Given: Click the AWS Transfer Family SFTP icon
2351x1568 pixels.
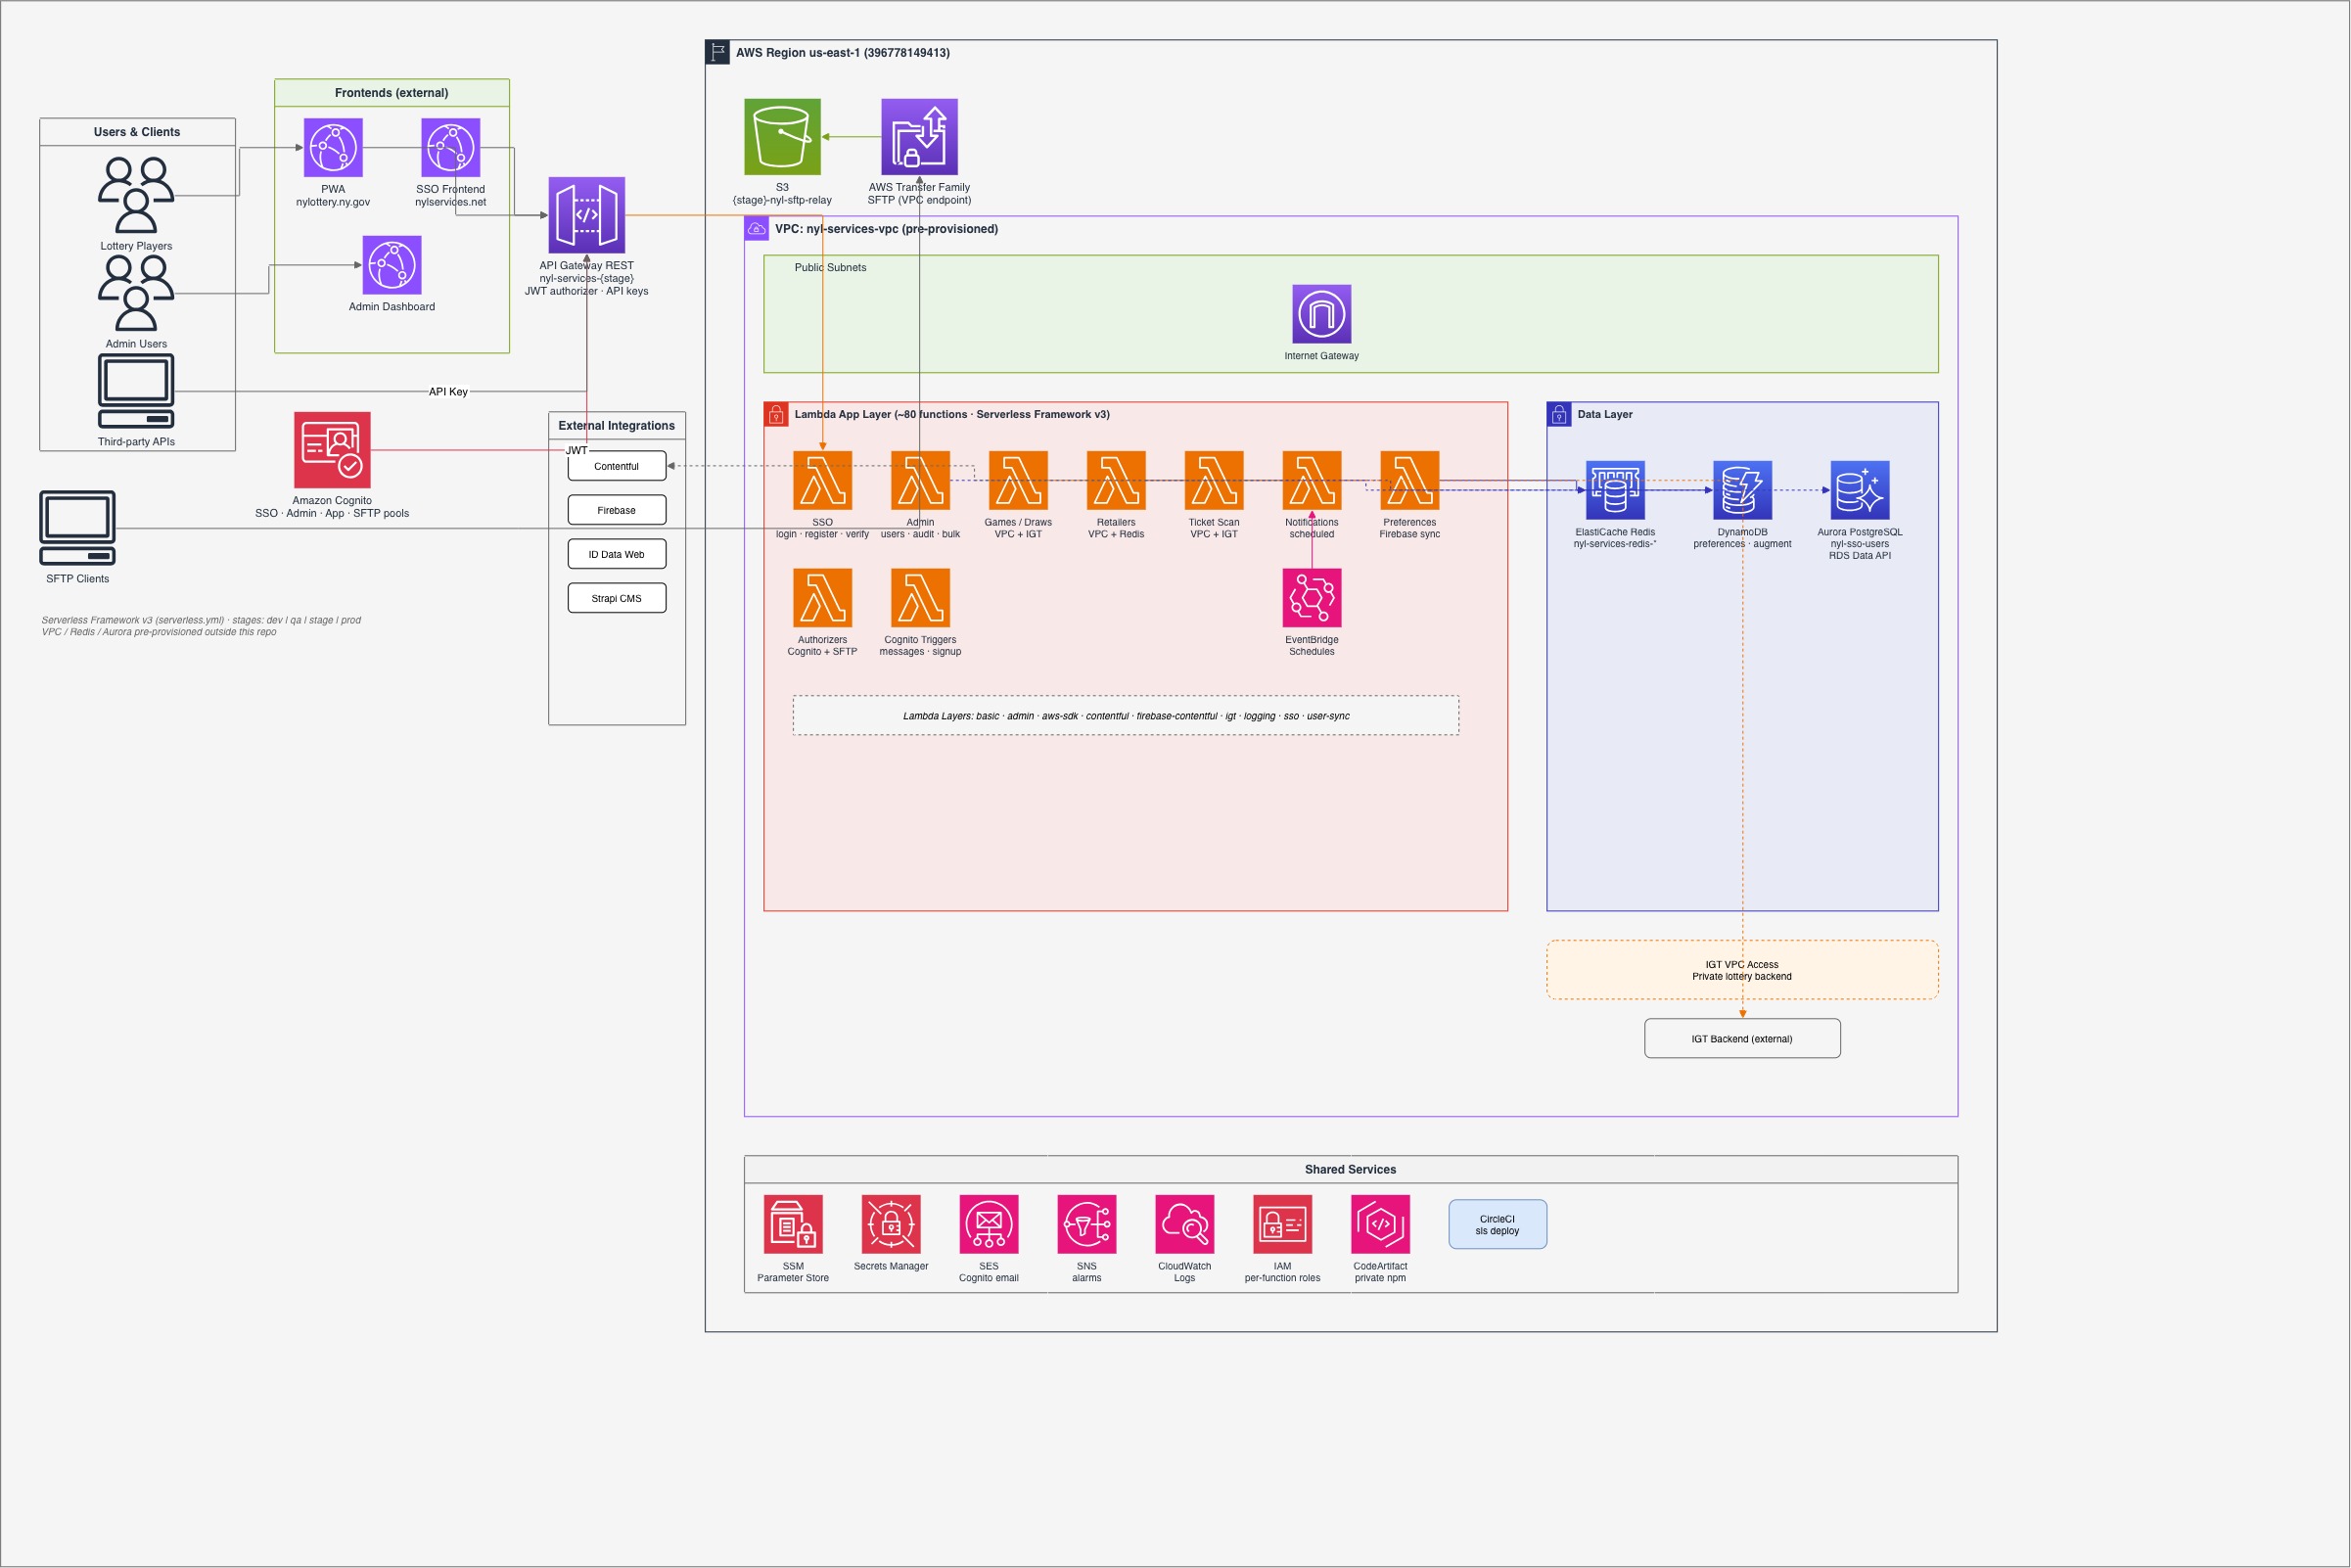Looking at the screenshot, I should 919,137.
